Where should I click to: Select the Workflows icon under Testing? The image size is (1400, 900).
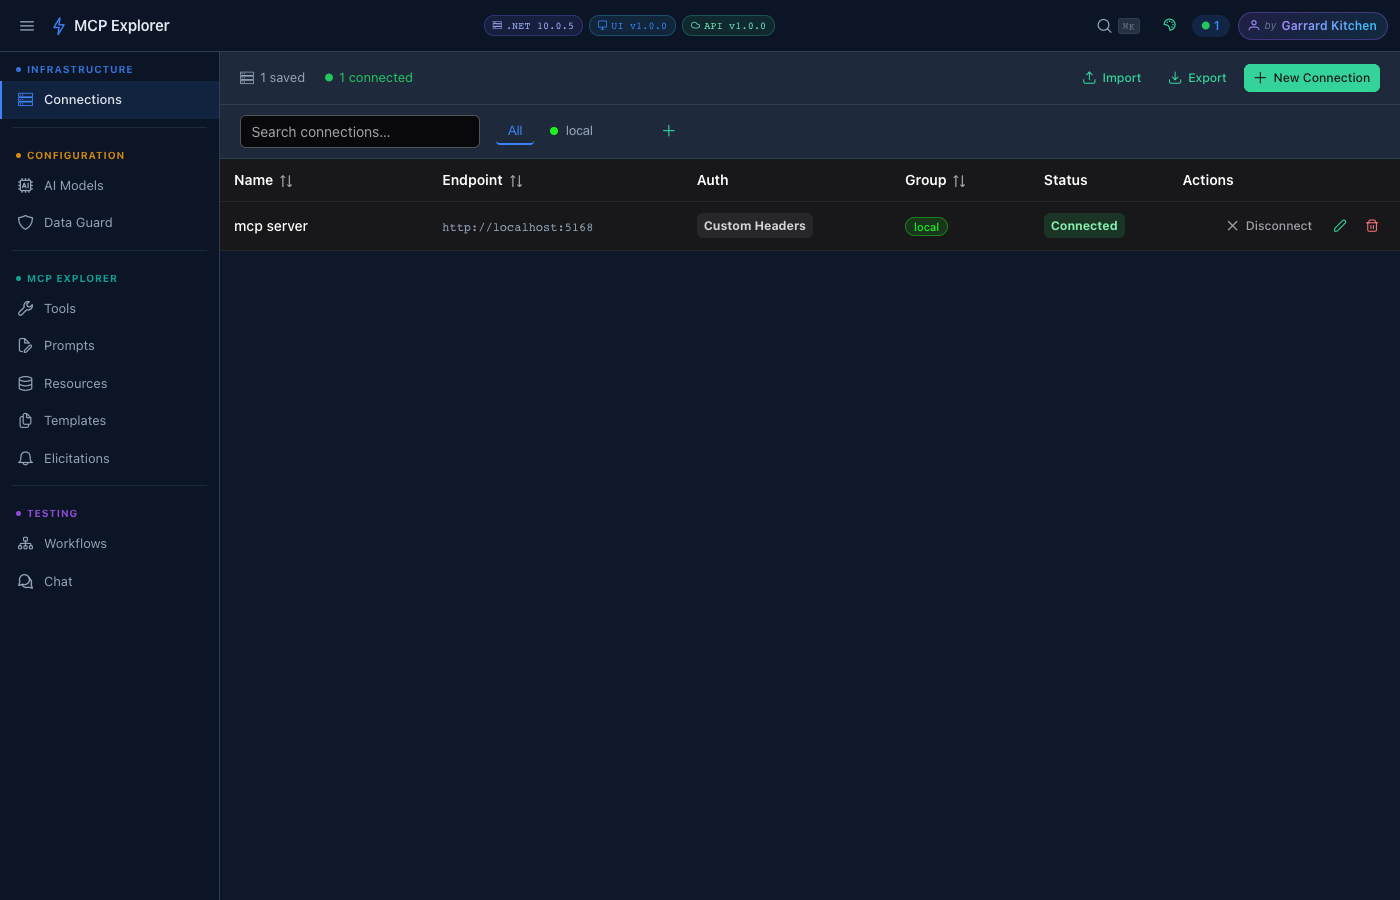click(x=26, y=543)
